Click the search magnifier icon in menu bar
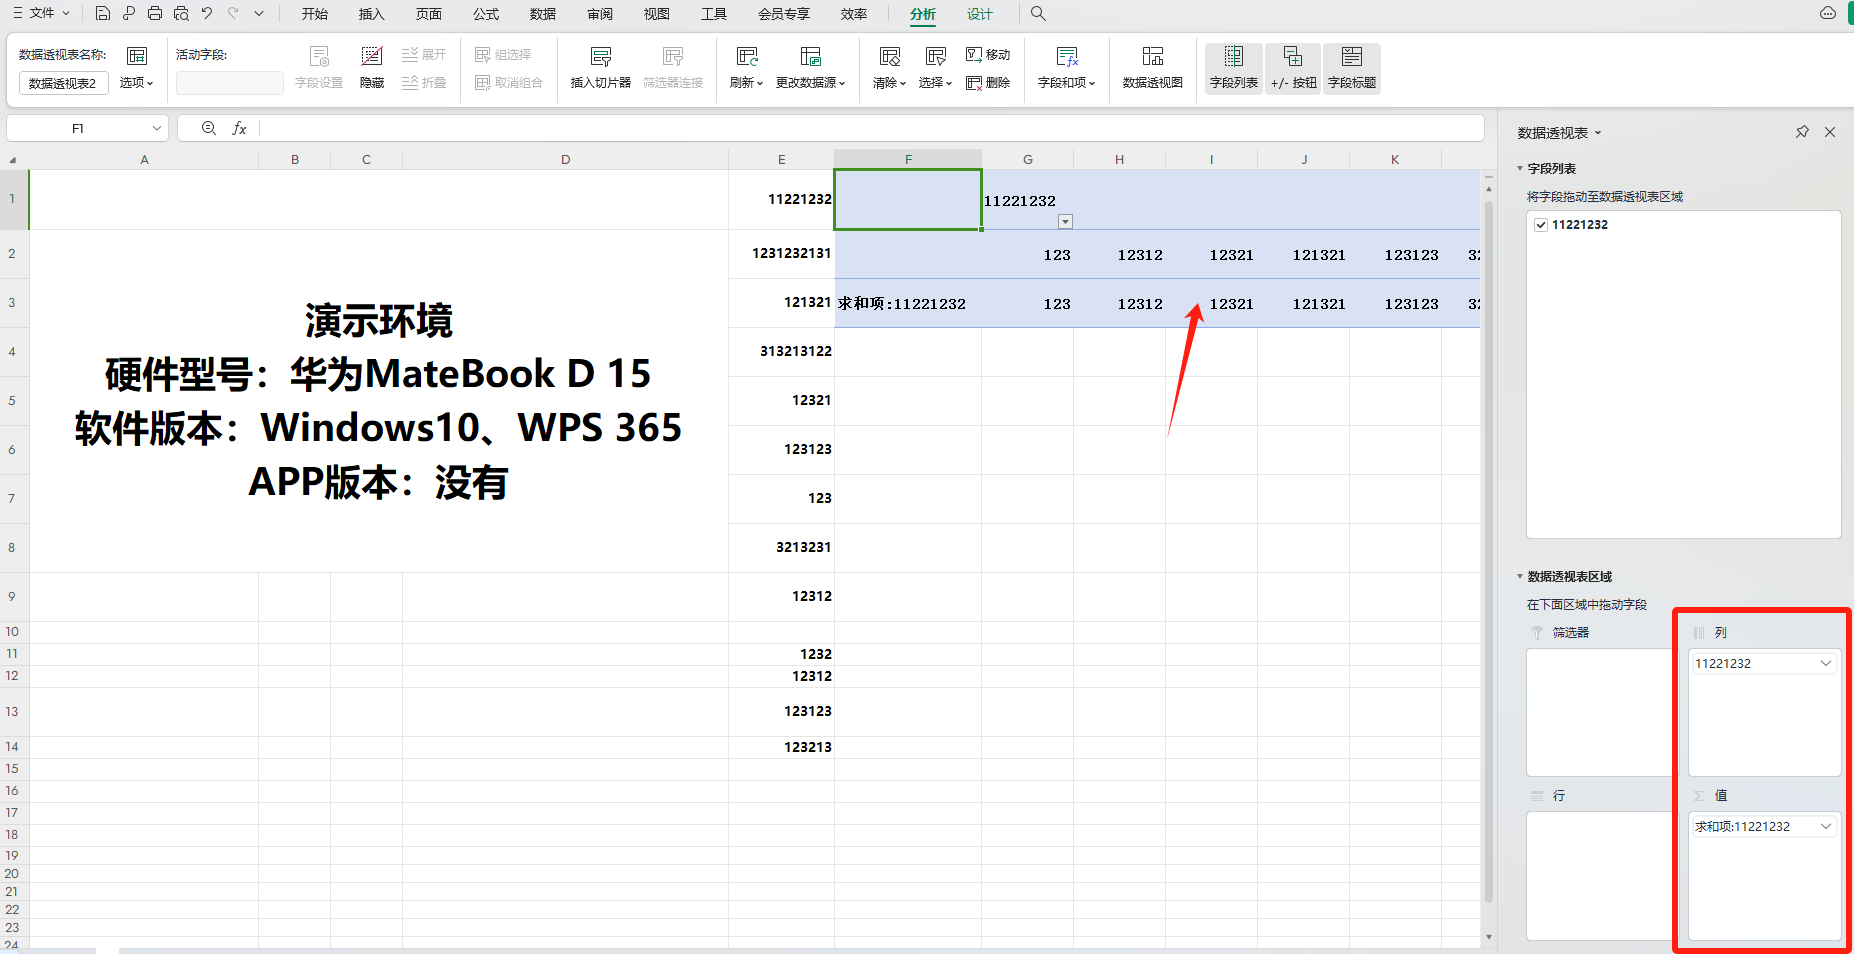The image size is (1854, 954). tap(1038, 13)
